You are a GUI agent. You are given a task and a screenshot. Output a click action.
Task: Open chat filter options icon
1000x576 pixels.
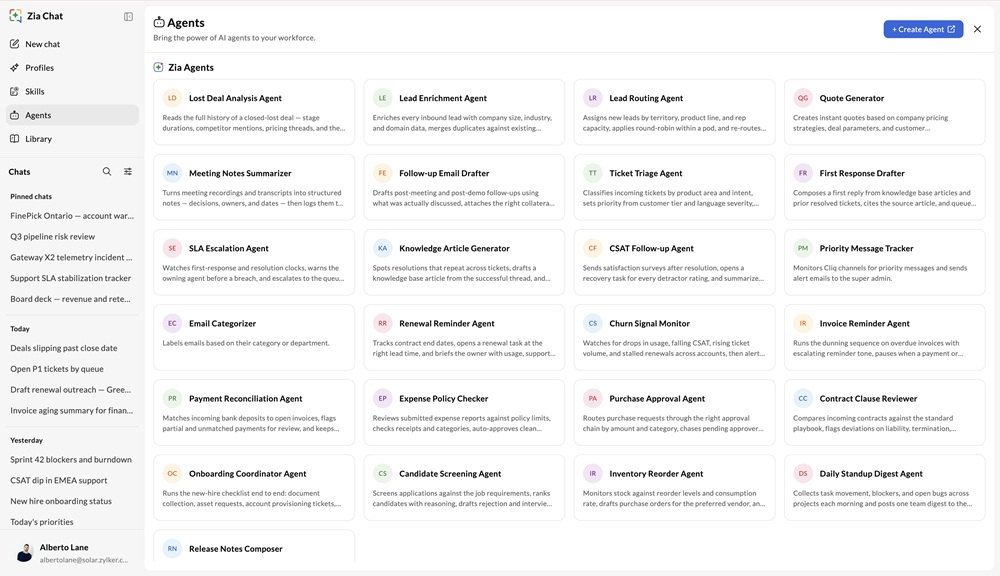tap(128, 172)
